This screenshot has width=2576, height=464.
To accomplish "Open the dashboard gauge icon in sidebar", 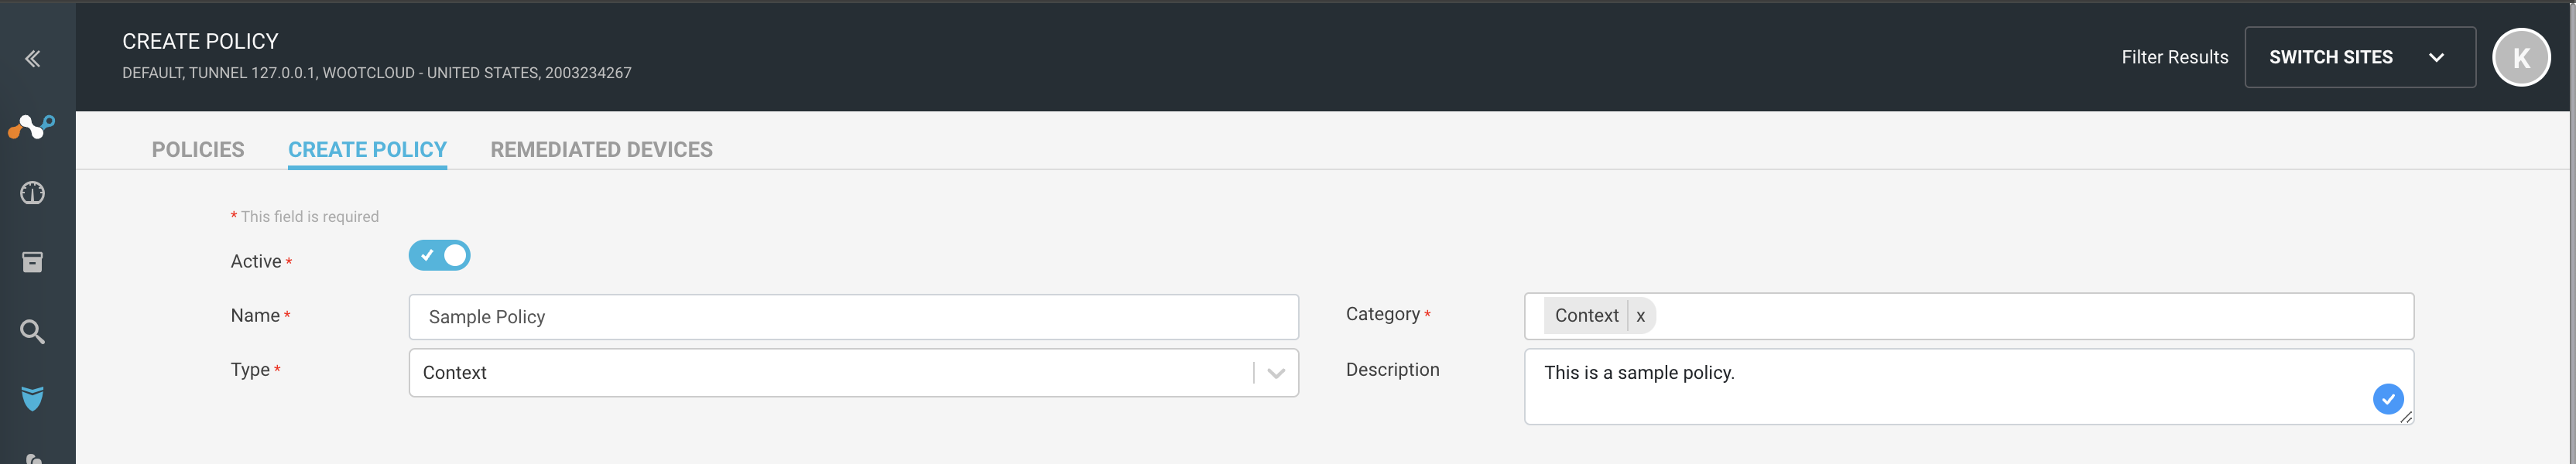I will 33,193.
